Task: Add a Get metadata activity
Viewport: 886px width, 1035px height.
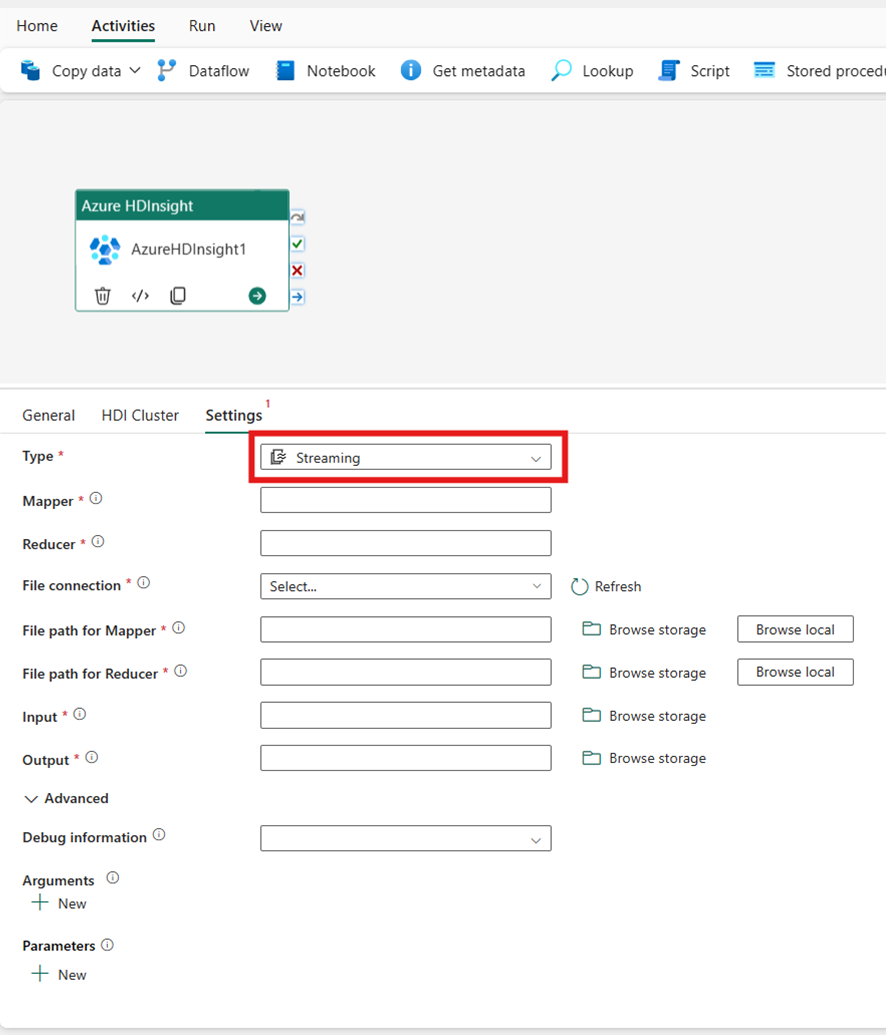Action: pos(463,71)
